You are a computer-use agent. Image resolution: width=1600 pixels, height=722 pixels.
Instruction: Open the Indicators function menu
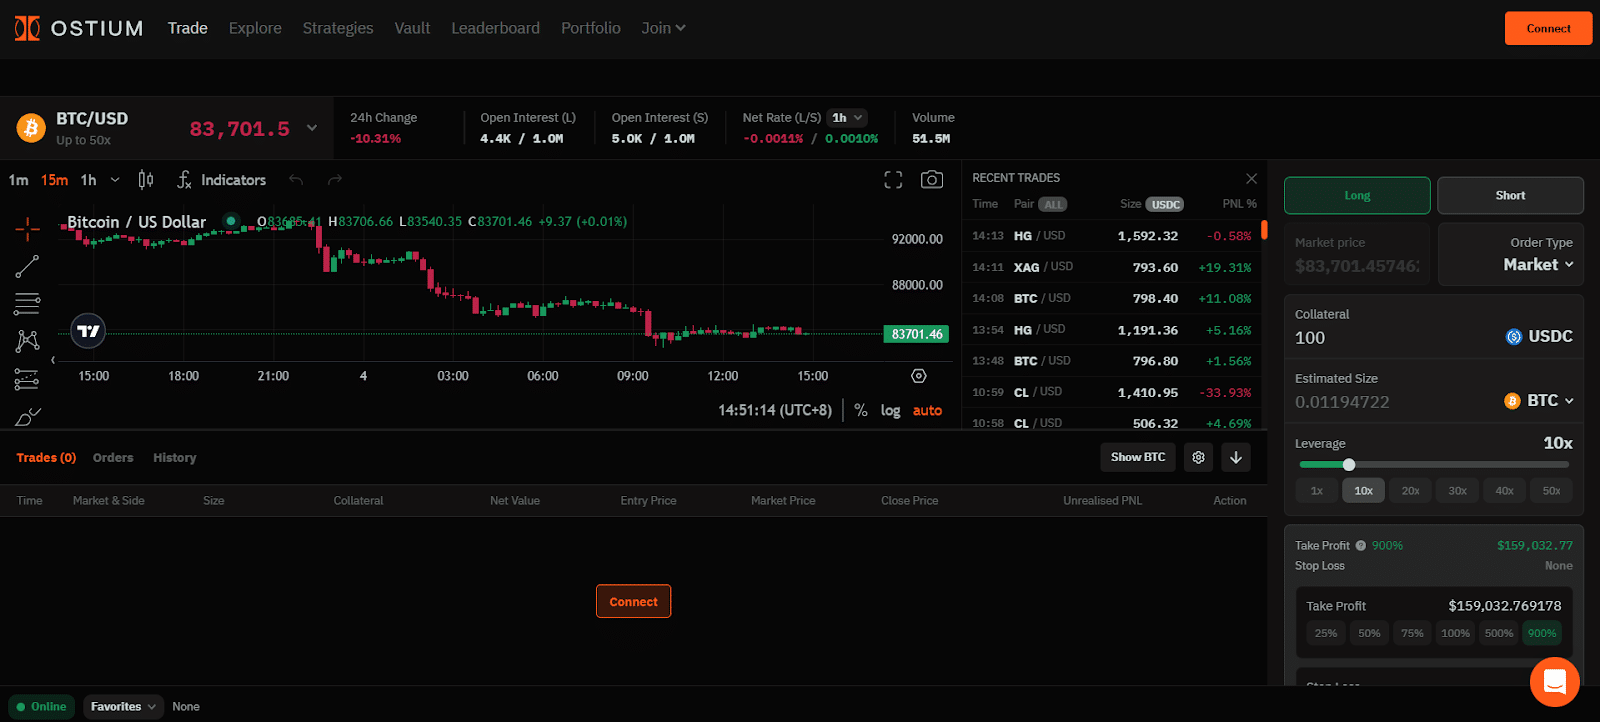tap(221, 180)
